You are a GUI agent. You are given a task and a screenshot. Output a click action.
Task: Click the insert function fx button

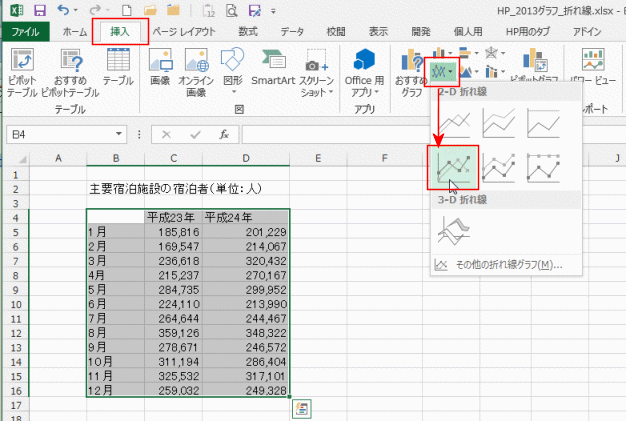point(224,133)
